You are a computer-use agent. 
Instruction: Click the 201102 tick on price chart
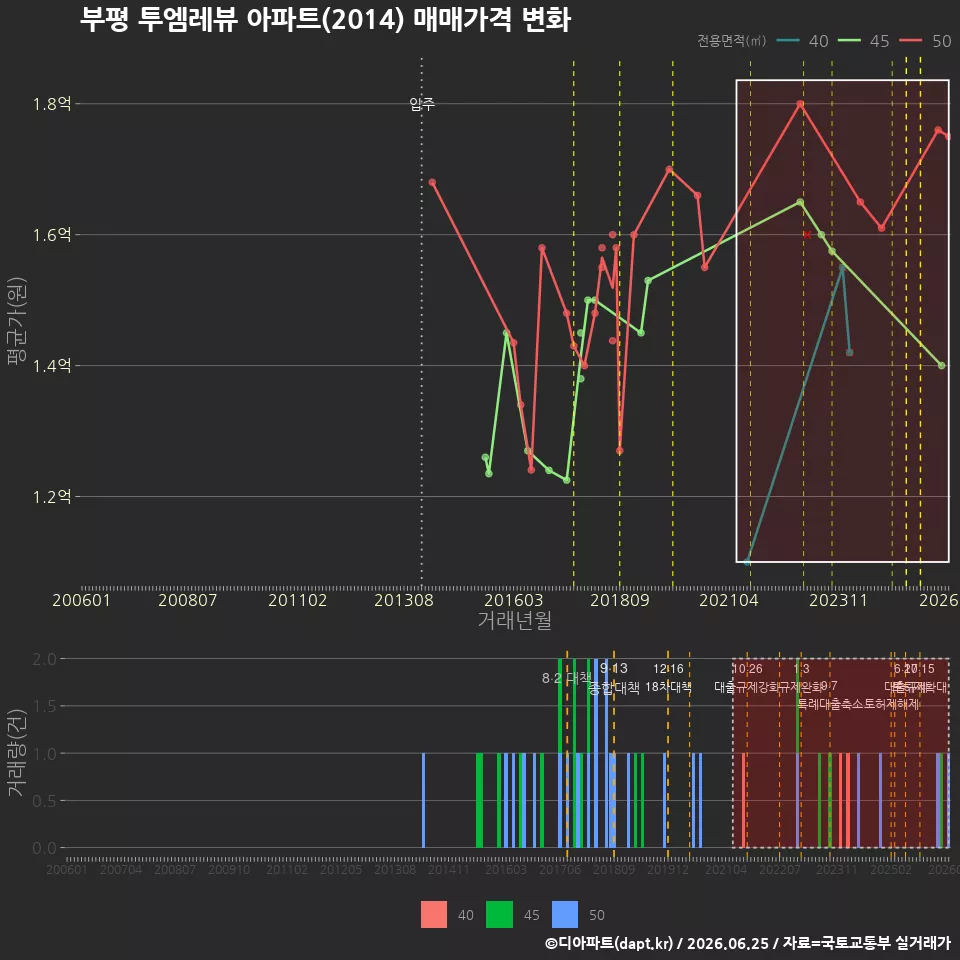298,600
